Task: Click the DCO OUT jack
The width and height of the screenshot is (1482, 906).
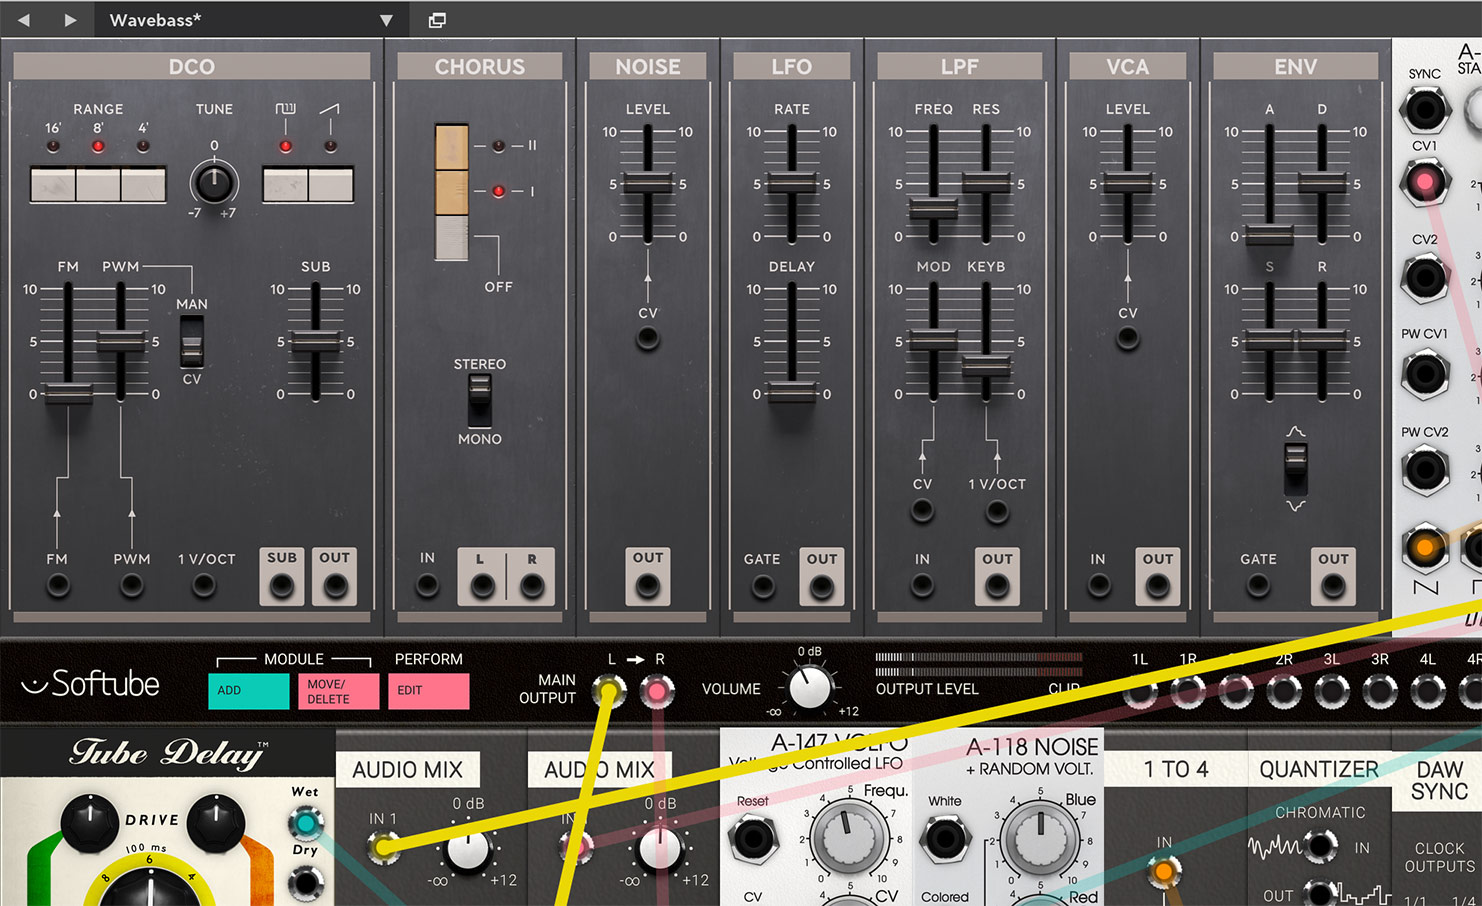Action: (334, 586)
